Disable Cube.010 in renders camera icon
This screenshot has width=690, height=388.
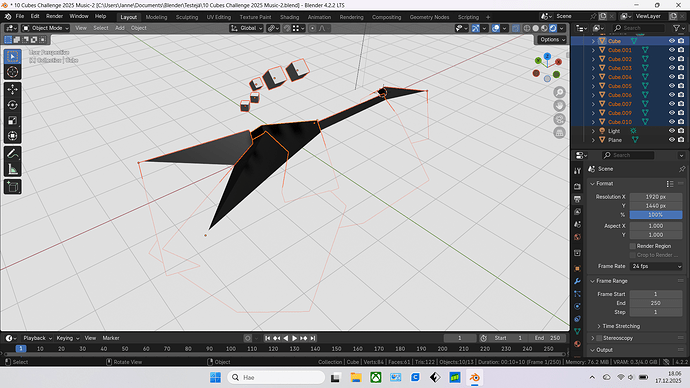coord(681,121)
